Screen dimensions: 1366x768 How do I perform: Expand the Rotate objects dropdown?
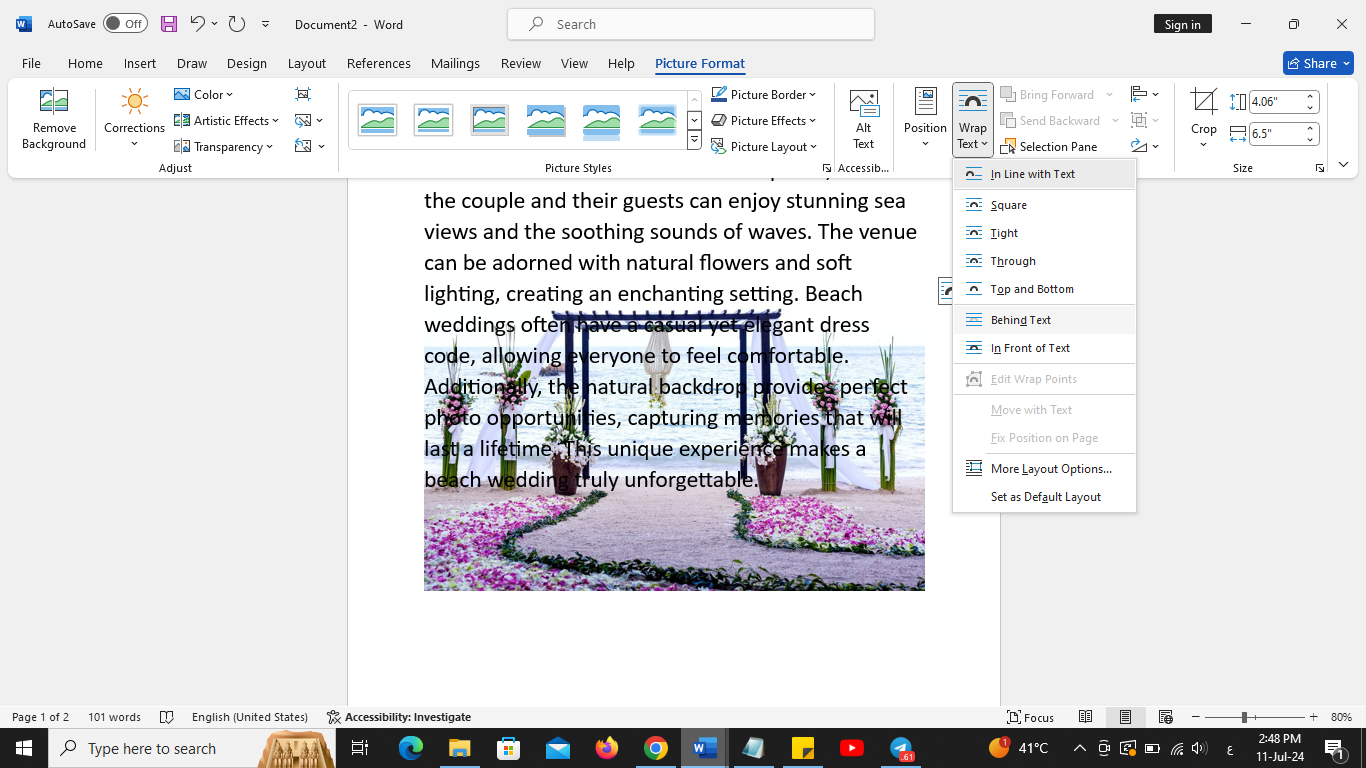[1145, 146]
